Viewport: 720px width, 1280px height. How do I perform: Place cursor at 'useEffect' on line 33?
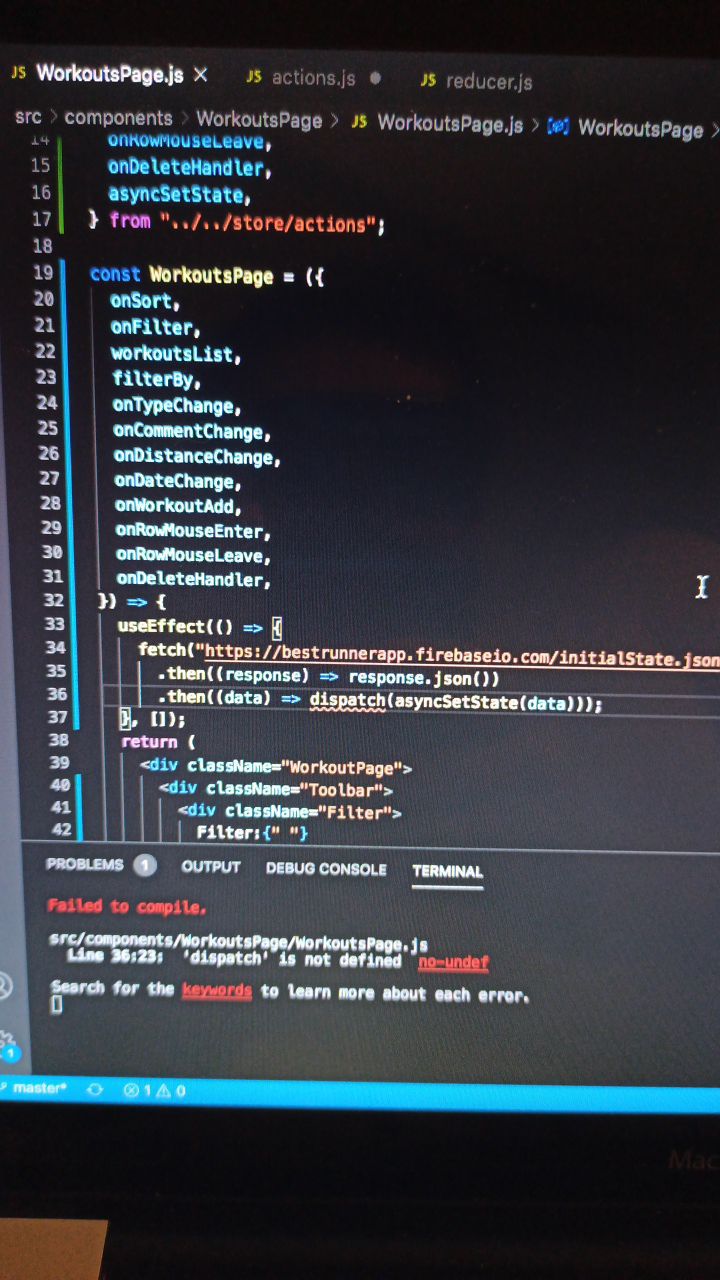point(160,627)
